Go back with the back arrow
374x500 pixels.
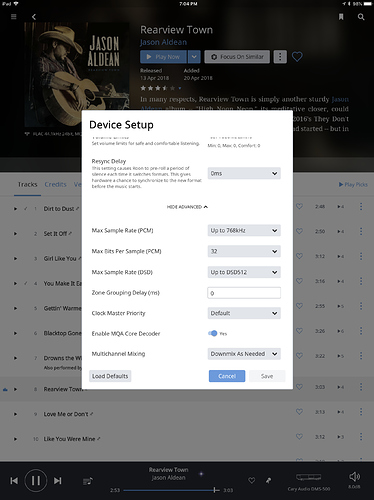[x=34, y=17]
